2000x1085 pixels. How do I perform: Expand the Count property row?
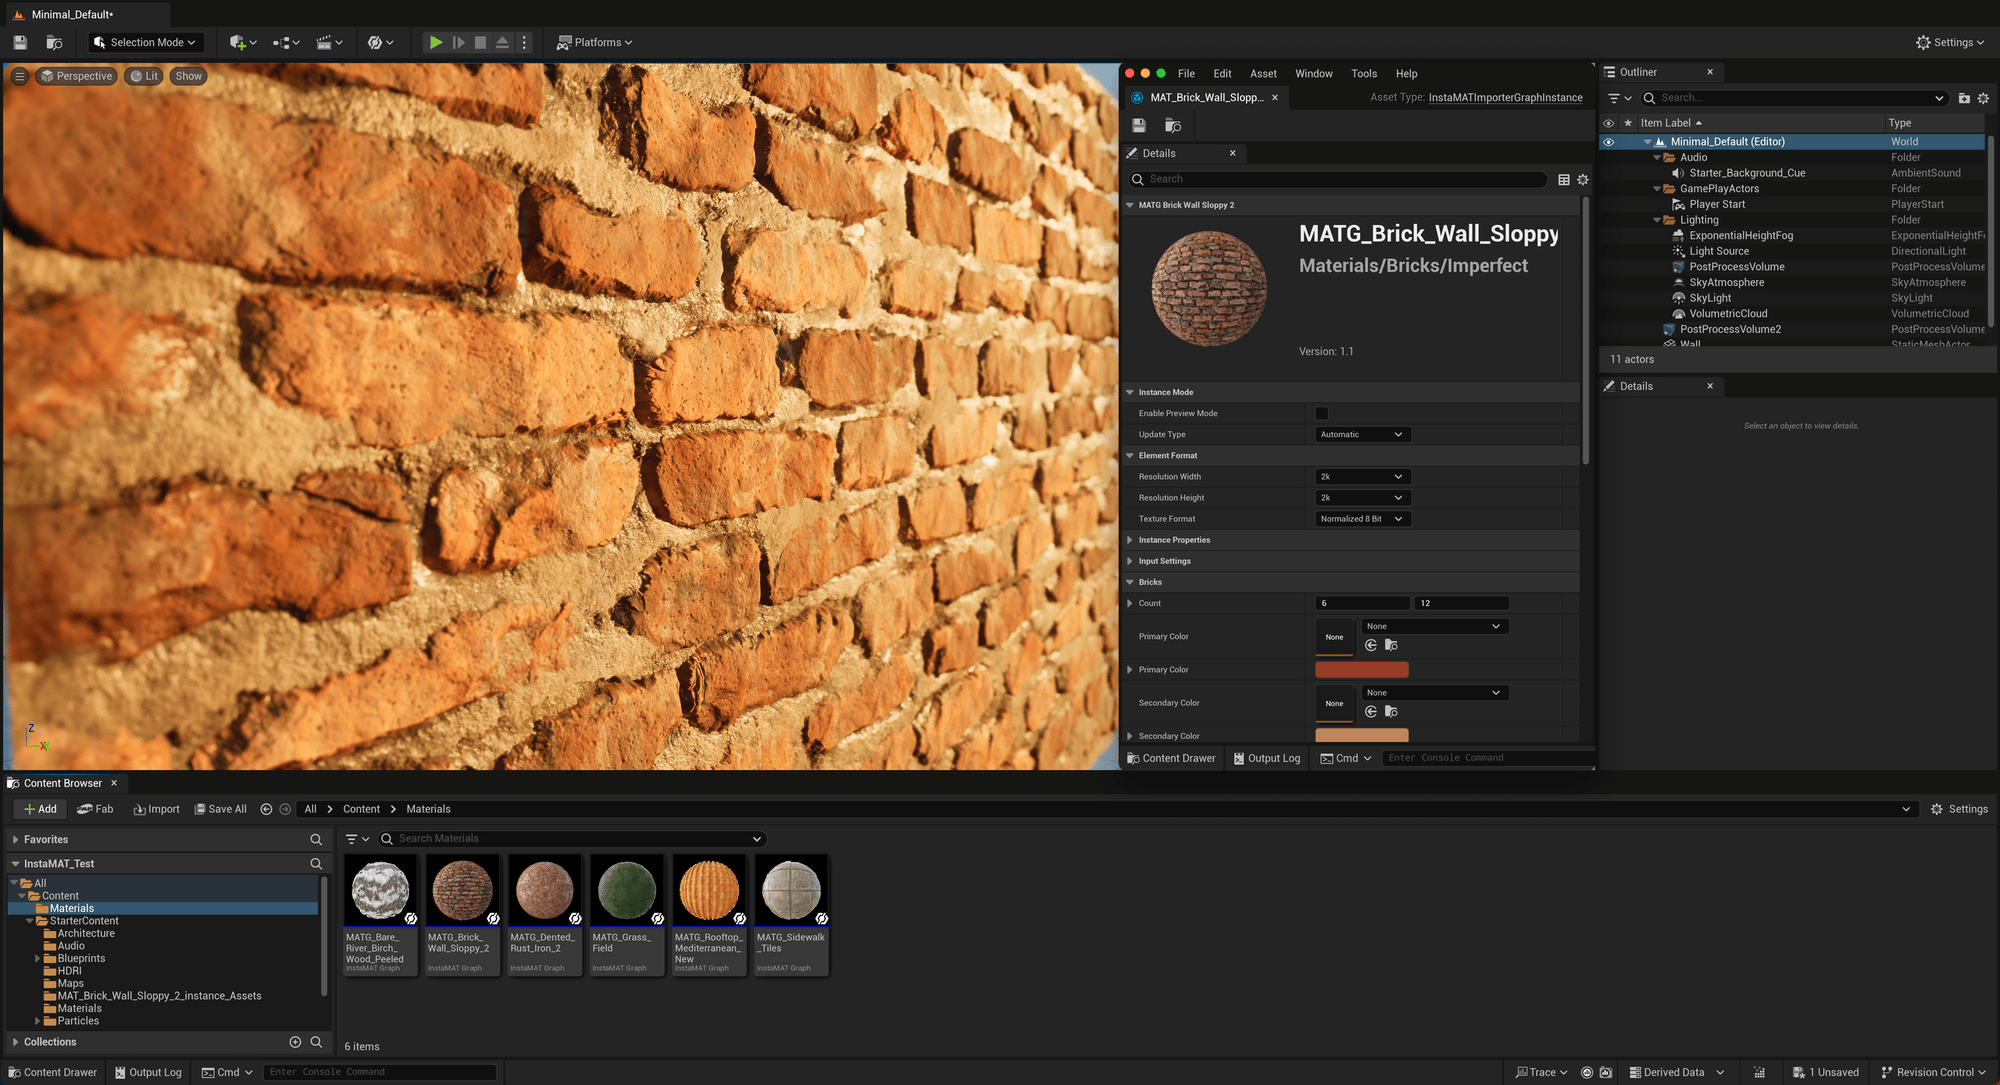tap(1130, 603)
